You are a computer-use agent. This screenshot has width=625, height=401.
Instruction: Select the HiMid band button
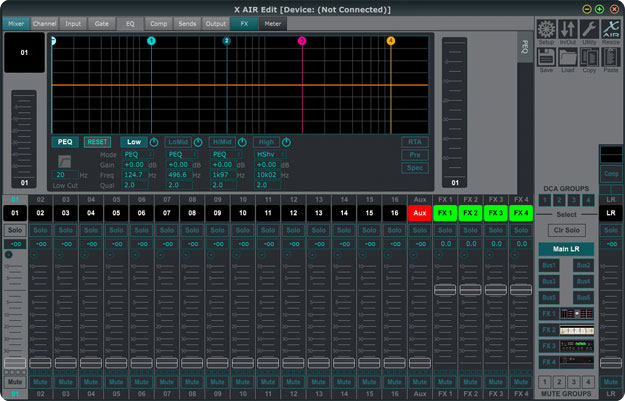pyautogui.click(x=222, y=142)
